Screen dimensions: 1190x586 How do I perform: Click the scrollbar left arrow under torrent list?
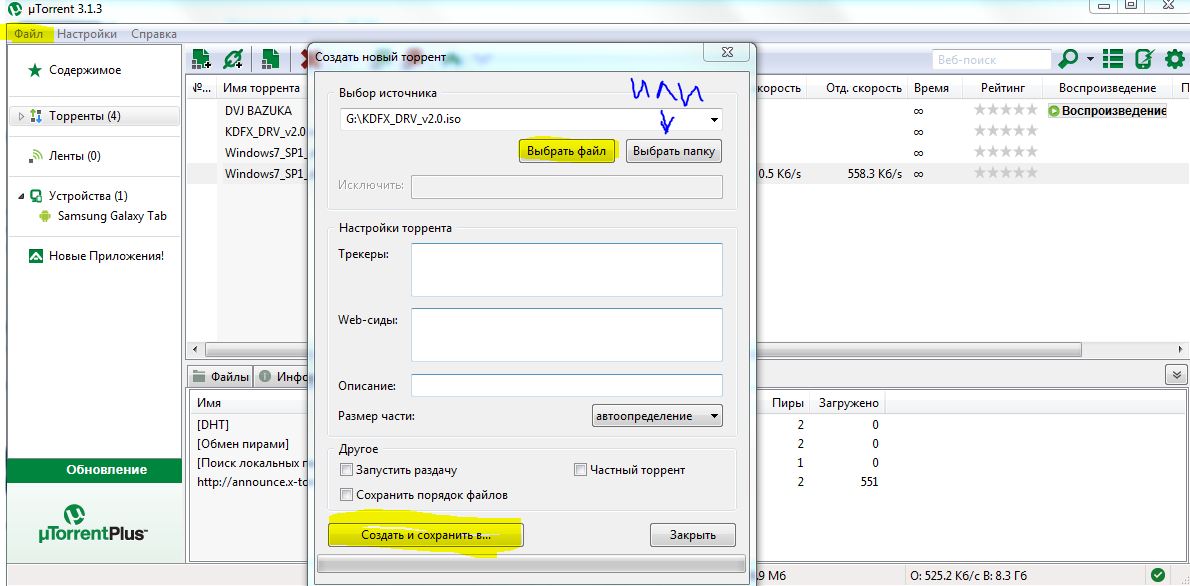[195, 349]
